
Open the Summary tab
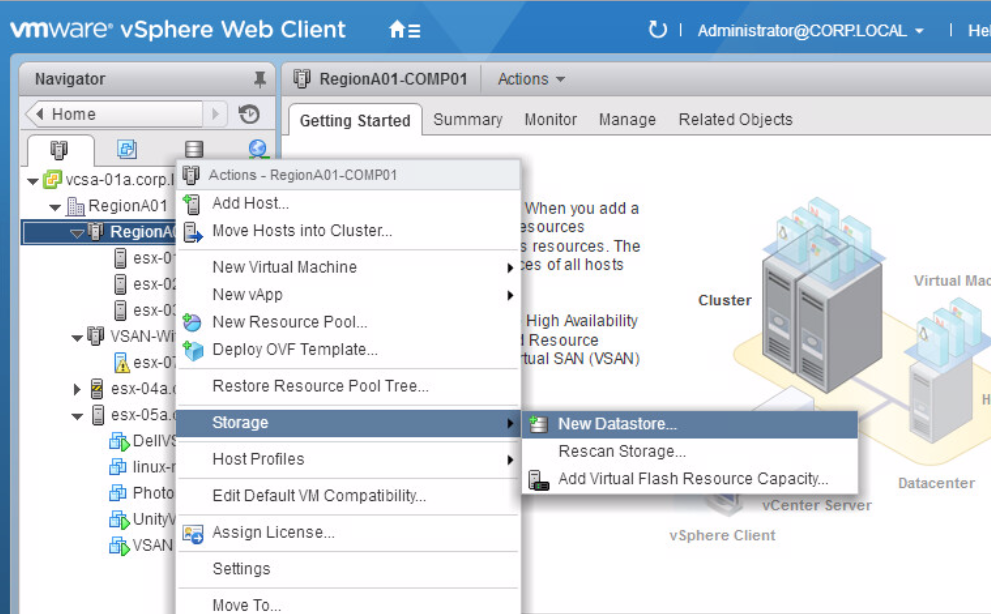[x=467, y=120]
